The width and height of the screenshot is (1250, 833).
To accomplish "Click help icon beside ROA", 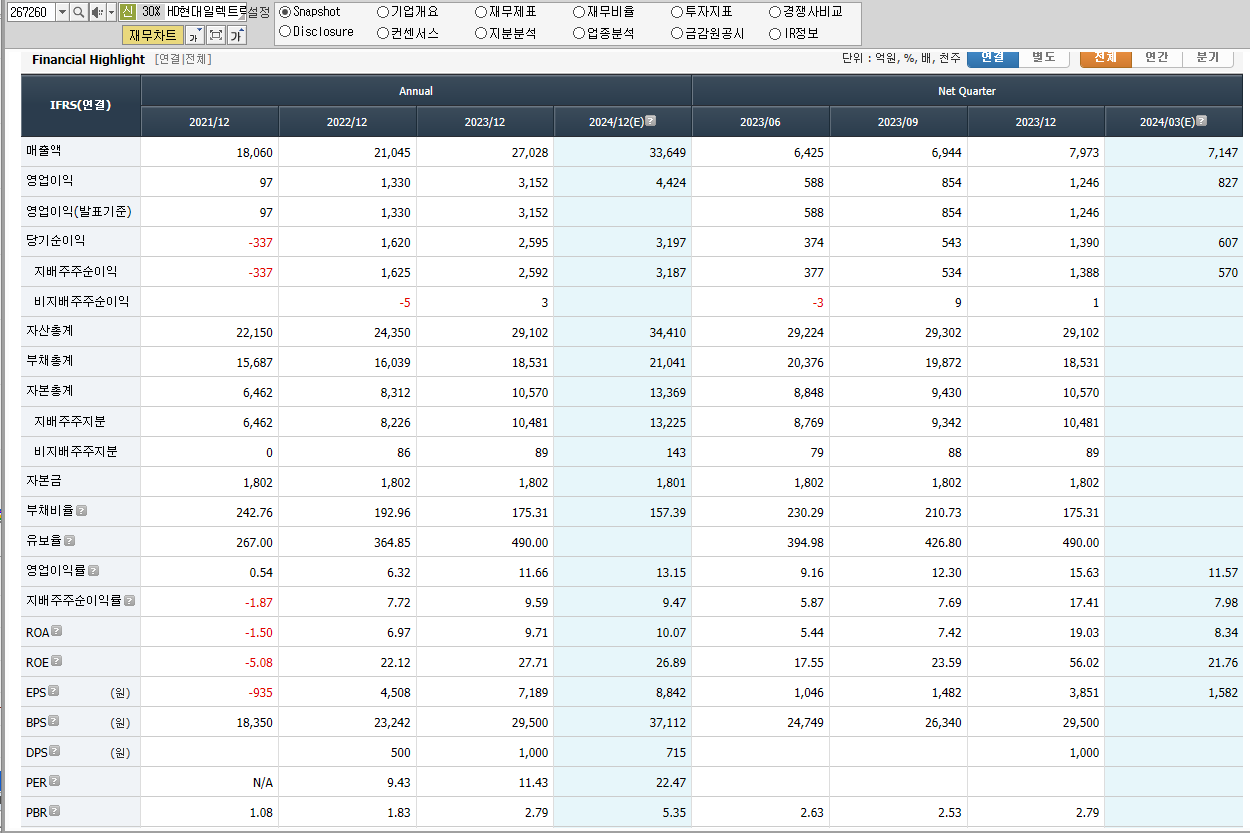I will pos(56,630).
